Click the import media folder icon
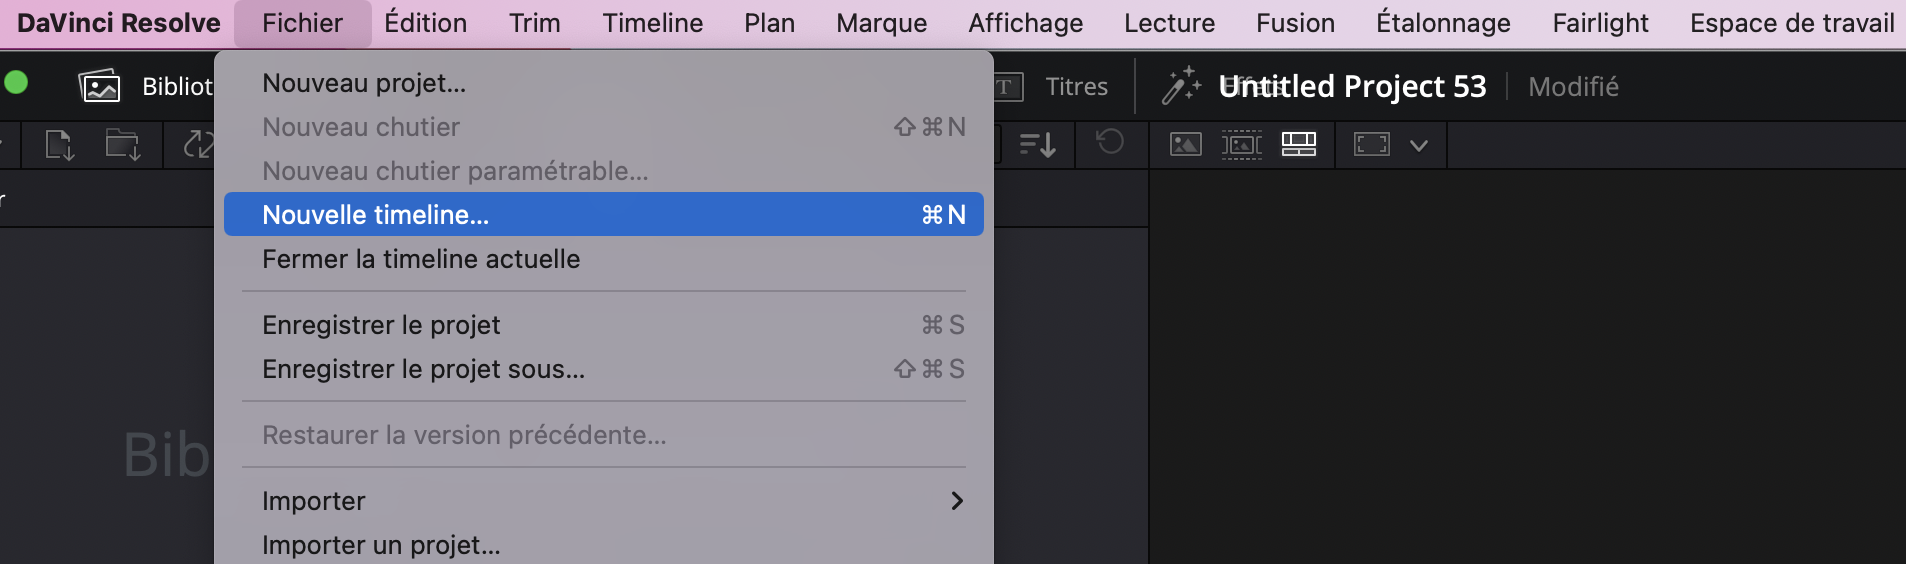This screenshot has height=564, width=1906. tap(123, 145)
